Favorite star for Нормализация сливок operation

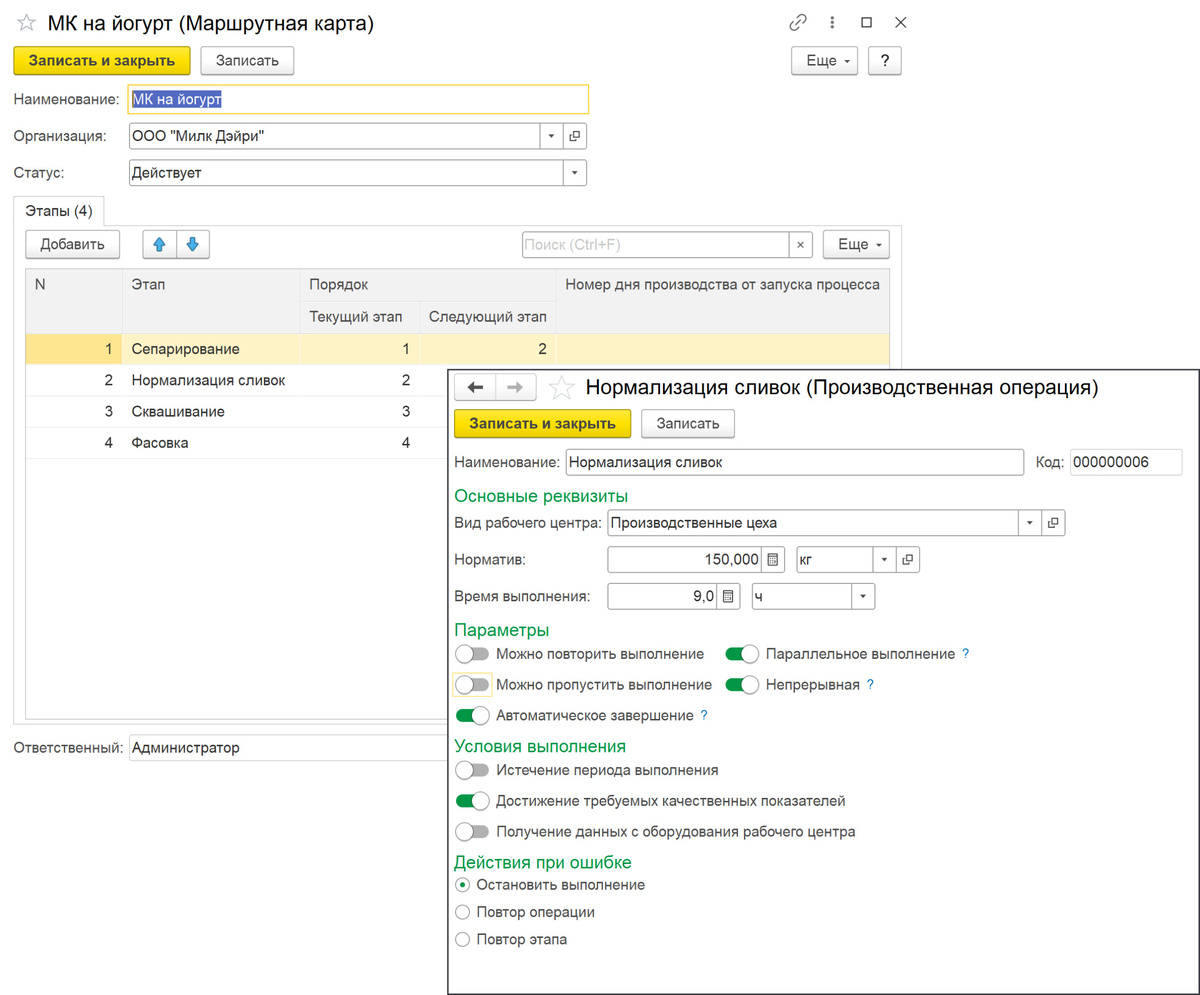point(562,387)
